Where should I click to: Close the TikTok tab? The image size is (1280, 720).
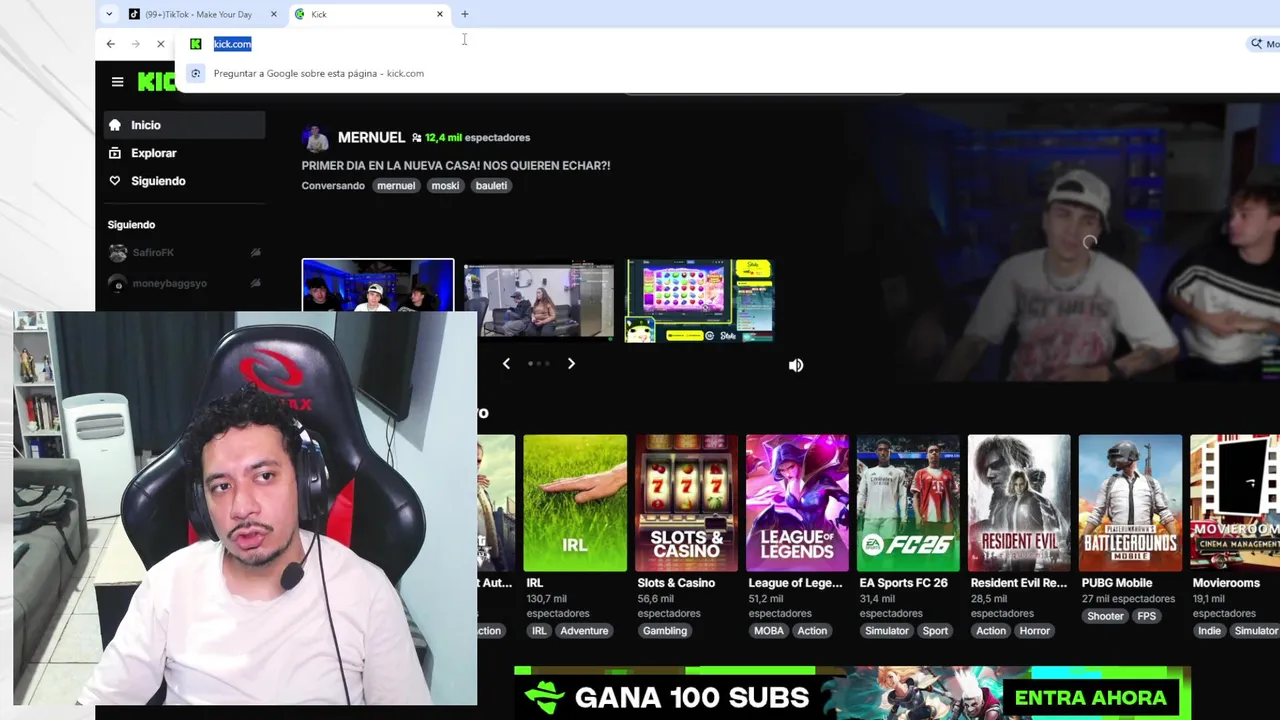point(273,14)
